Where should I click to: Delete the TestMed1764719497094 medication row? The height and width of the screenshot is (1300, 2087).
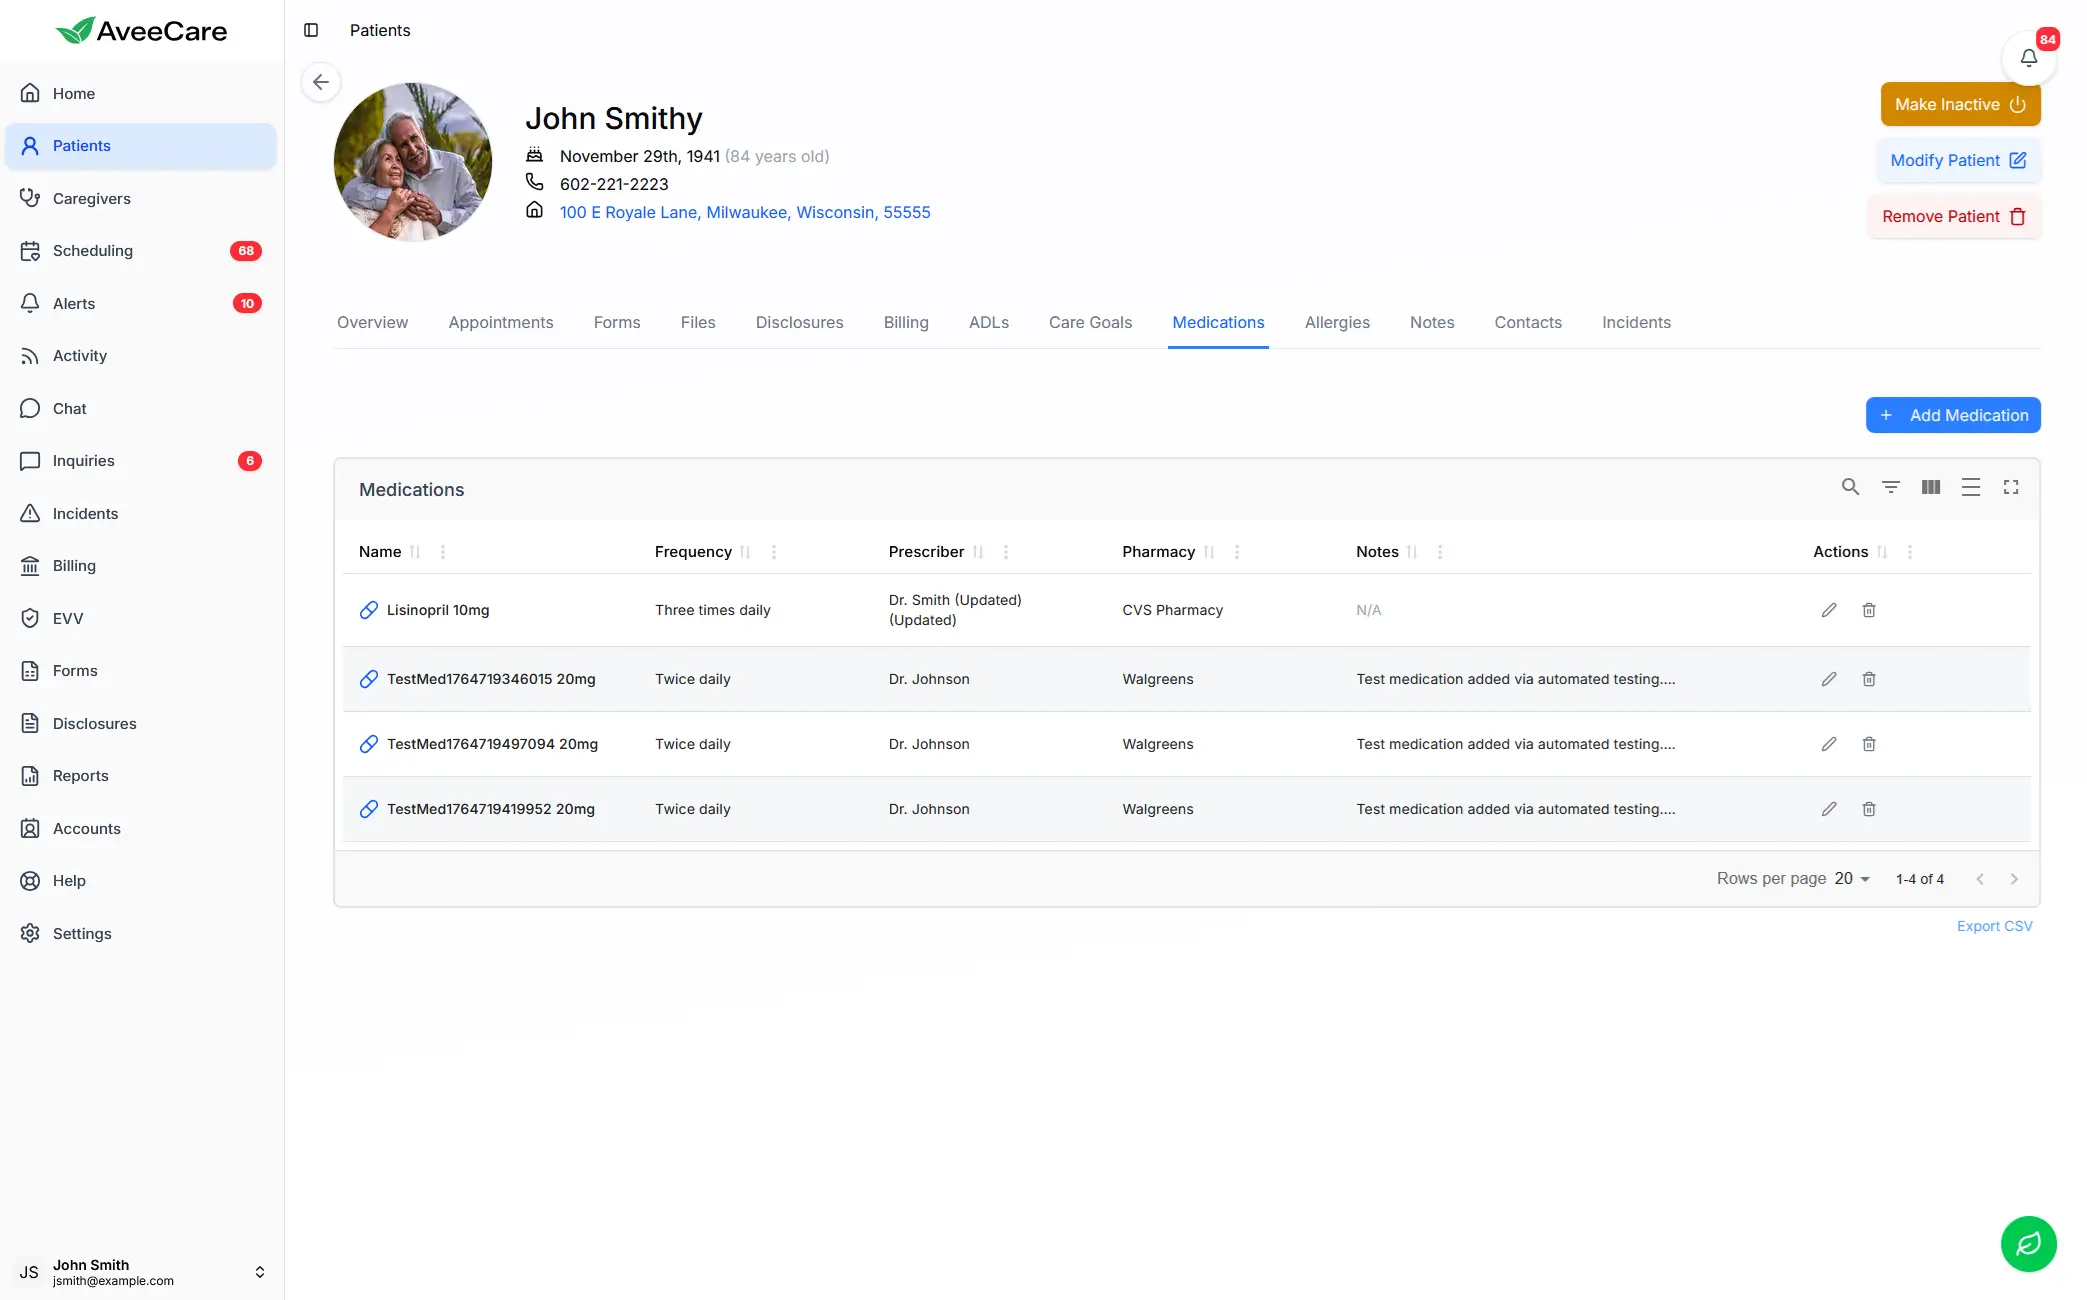(1868, 744)
